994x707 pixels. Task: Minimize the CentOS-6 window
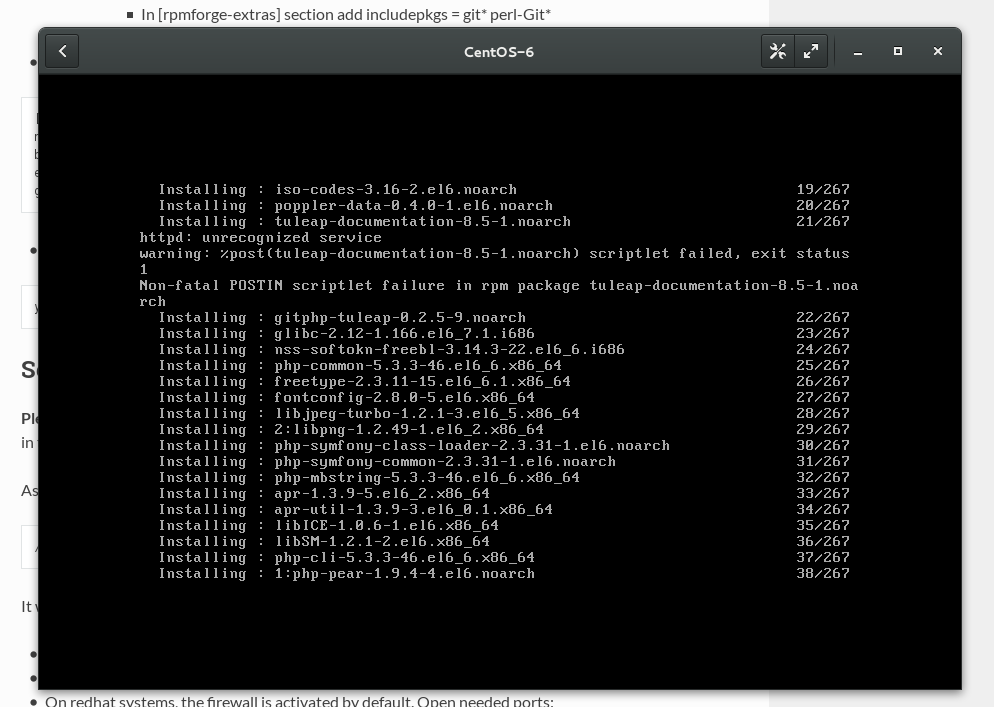858,51
